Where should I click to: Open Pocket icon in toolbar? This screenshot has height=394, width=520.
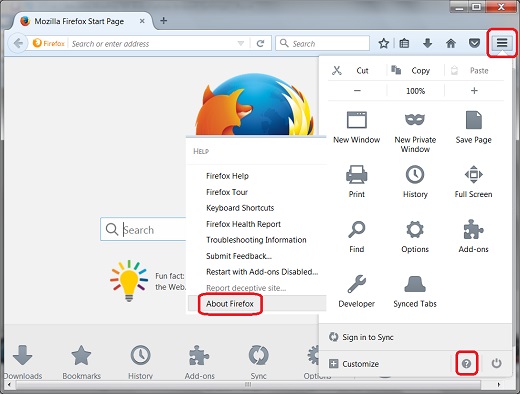[474, 43]
